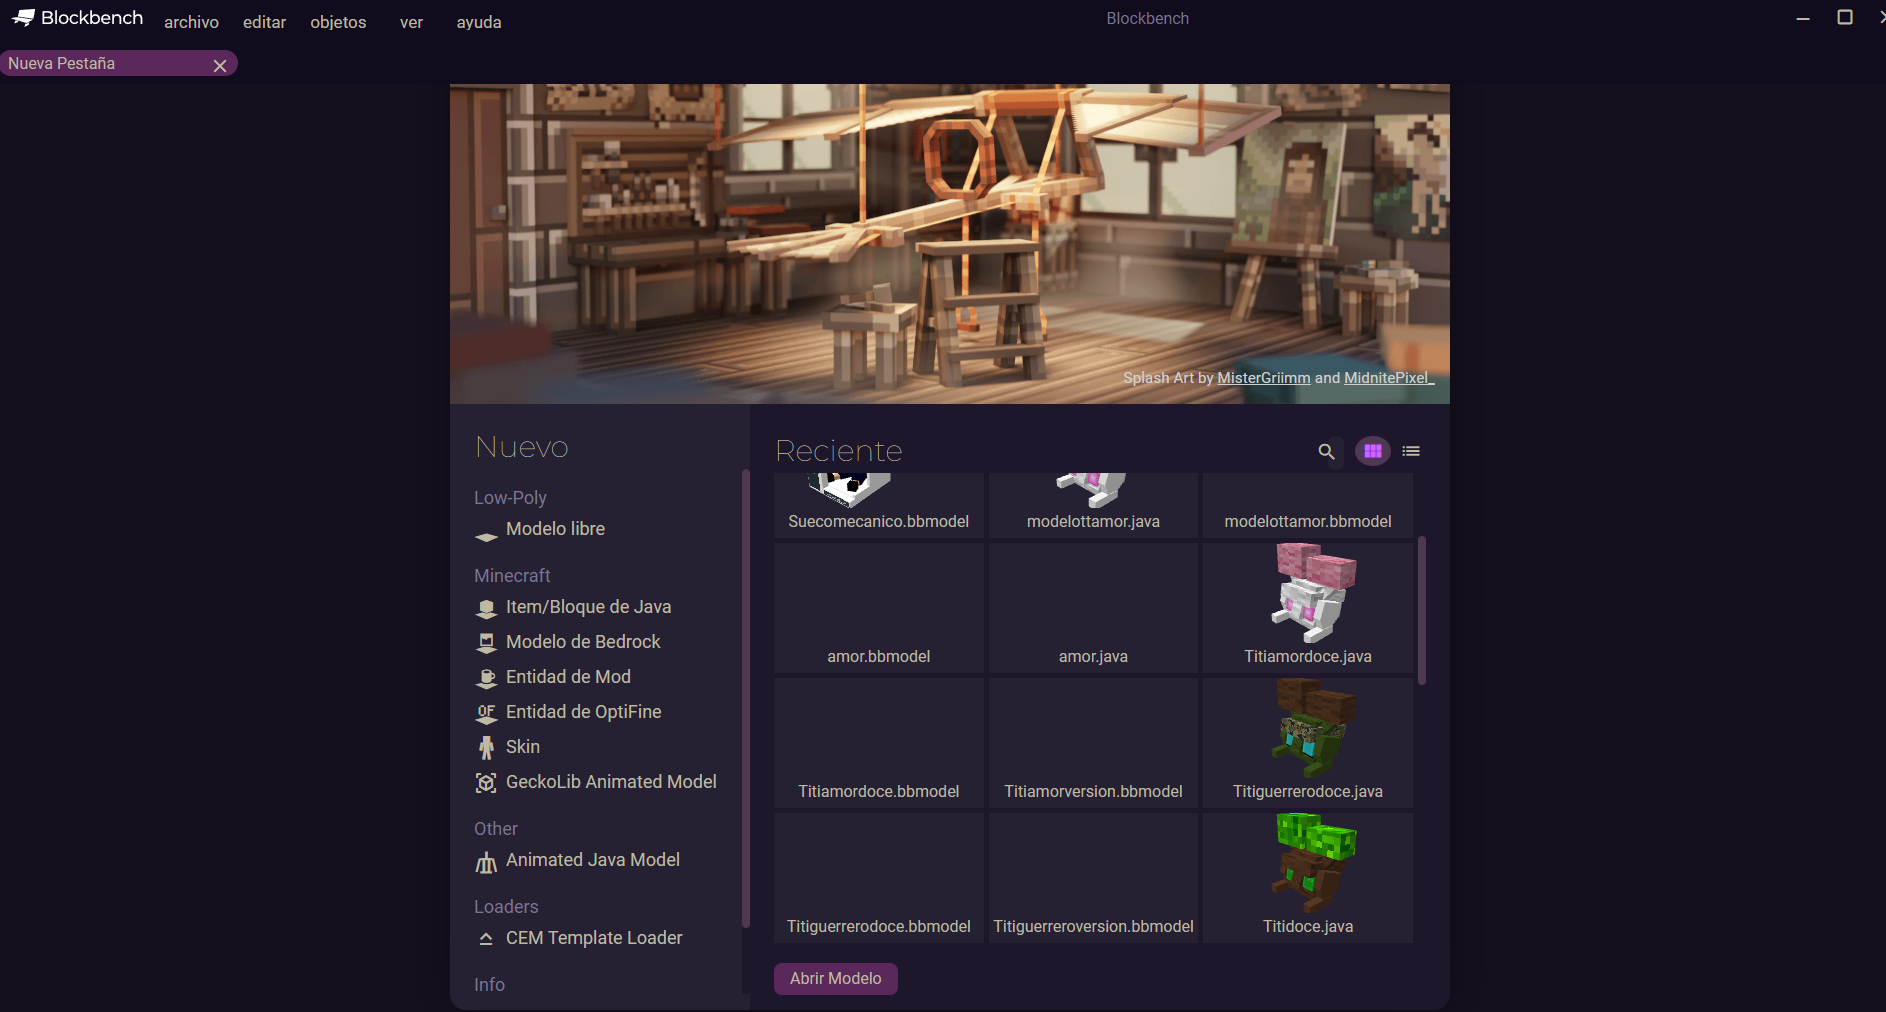Screen dimensions: 1886x1012
Task: Click the Abrir Modelo button
Action: pos(836,979)
